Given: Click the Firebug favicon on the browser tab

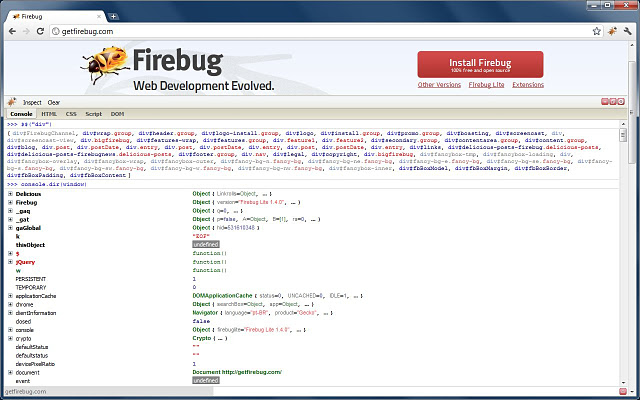Looking at the screenshot, I should 16,17.
